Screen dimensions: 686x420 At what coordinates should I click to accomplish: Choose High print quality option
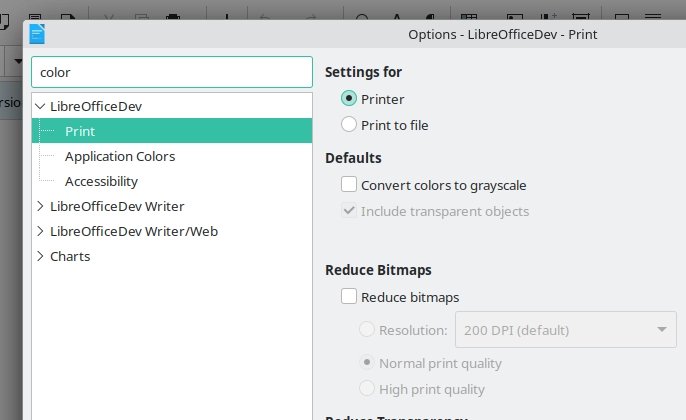[x=367, y=388]
